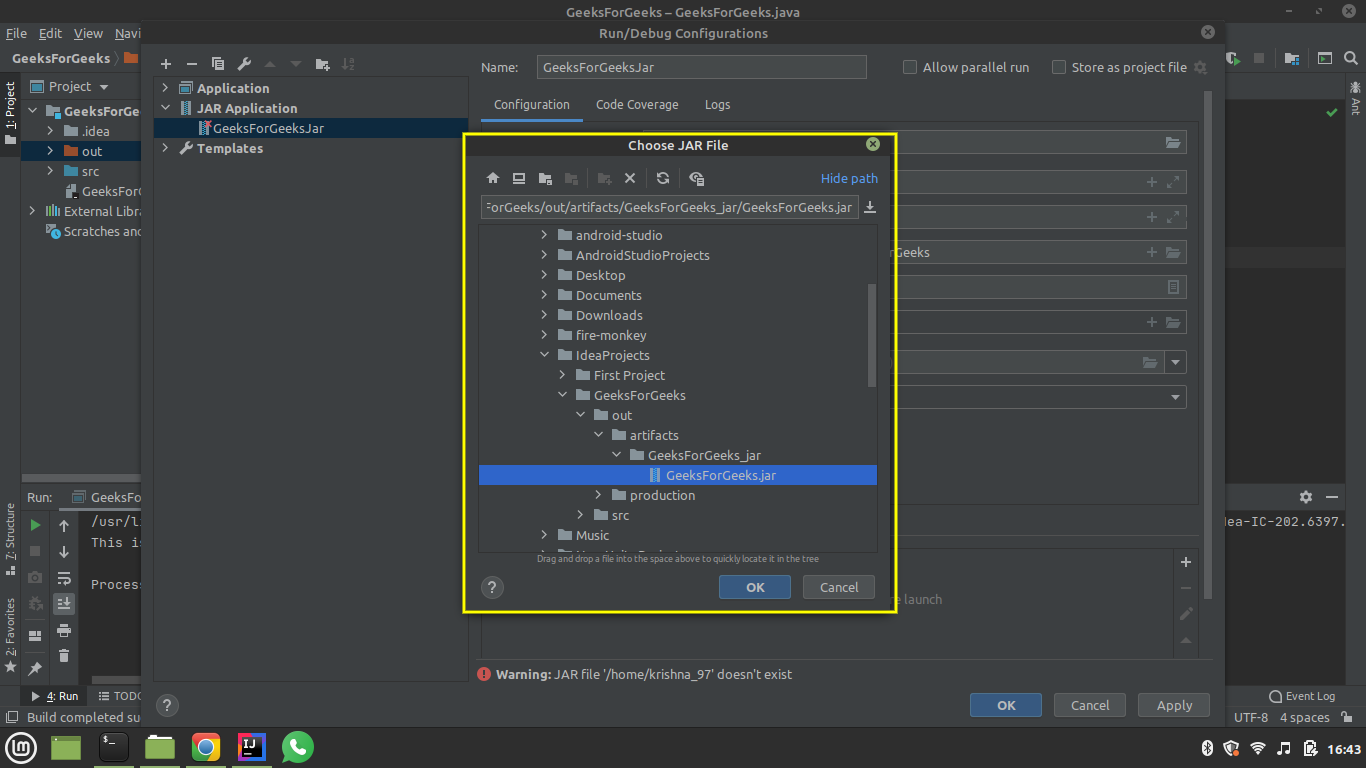Click the delete X icon in chooser toolbar
The image size is (1366, 768).
pos(630,178)
